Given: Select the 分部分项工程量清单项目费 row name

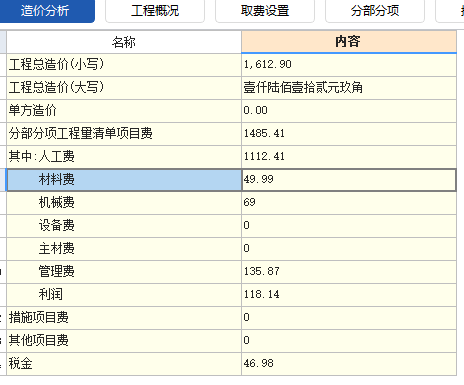Looking at the screenshot, I should pos(124,134).
